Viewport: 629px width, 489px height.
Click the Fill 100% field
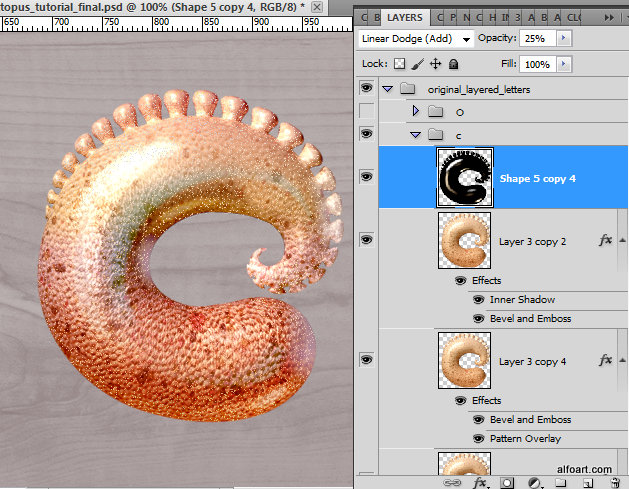(538, 64)
